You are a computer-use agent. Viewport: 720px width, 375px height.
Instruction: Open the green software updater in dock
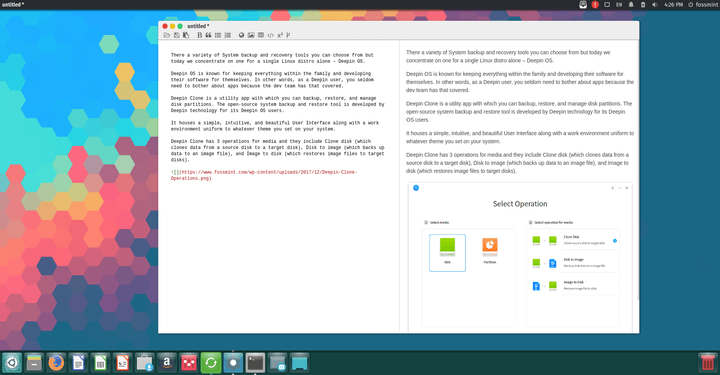point(211,363)
